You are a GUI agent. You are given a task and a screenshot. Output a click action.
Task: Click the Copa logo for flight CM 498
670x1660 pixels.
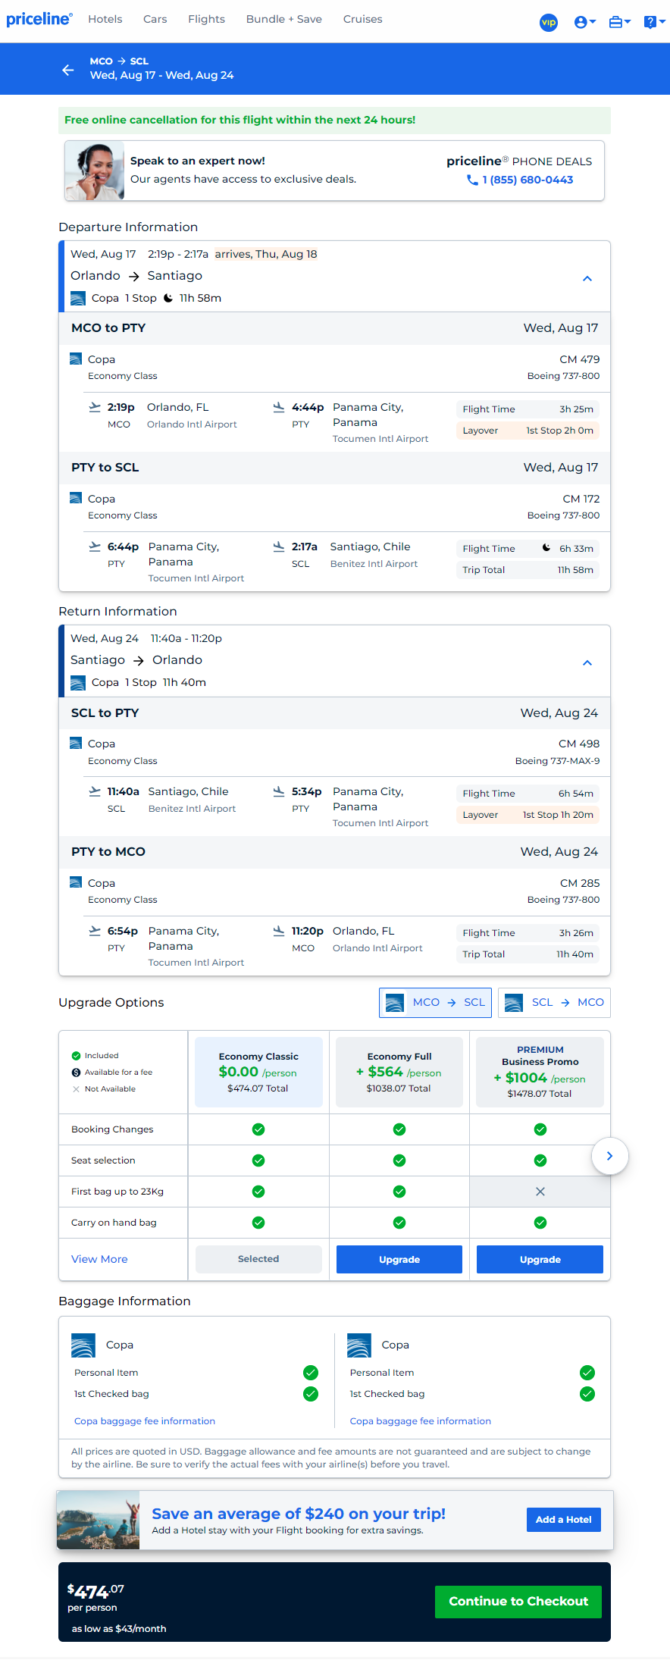76,743
